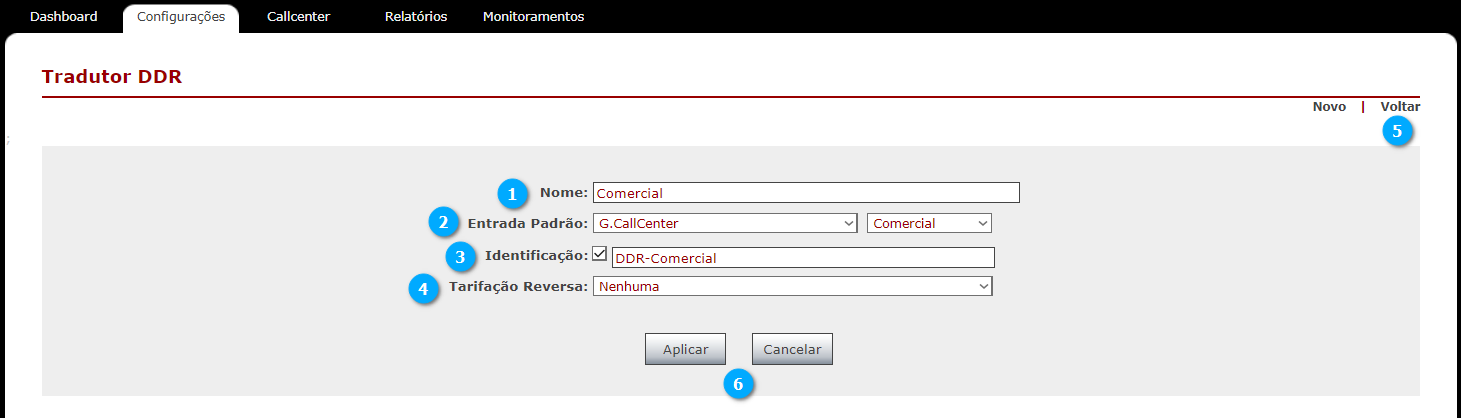Select the Configurações tab

pos(181,18)
